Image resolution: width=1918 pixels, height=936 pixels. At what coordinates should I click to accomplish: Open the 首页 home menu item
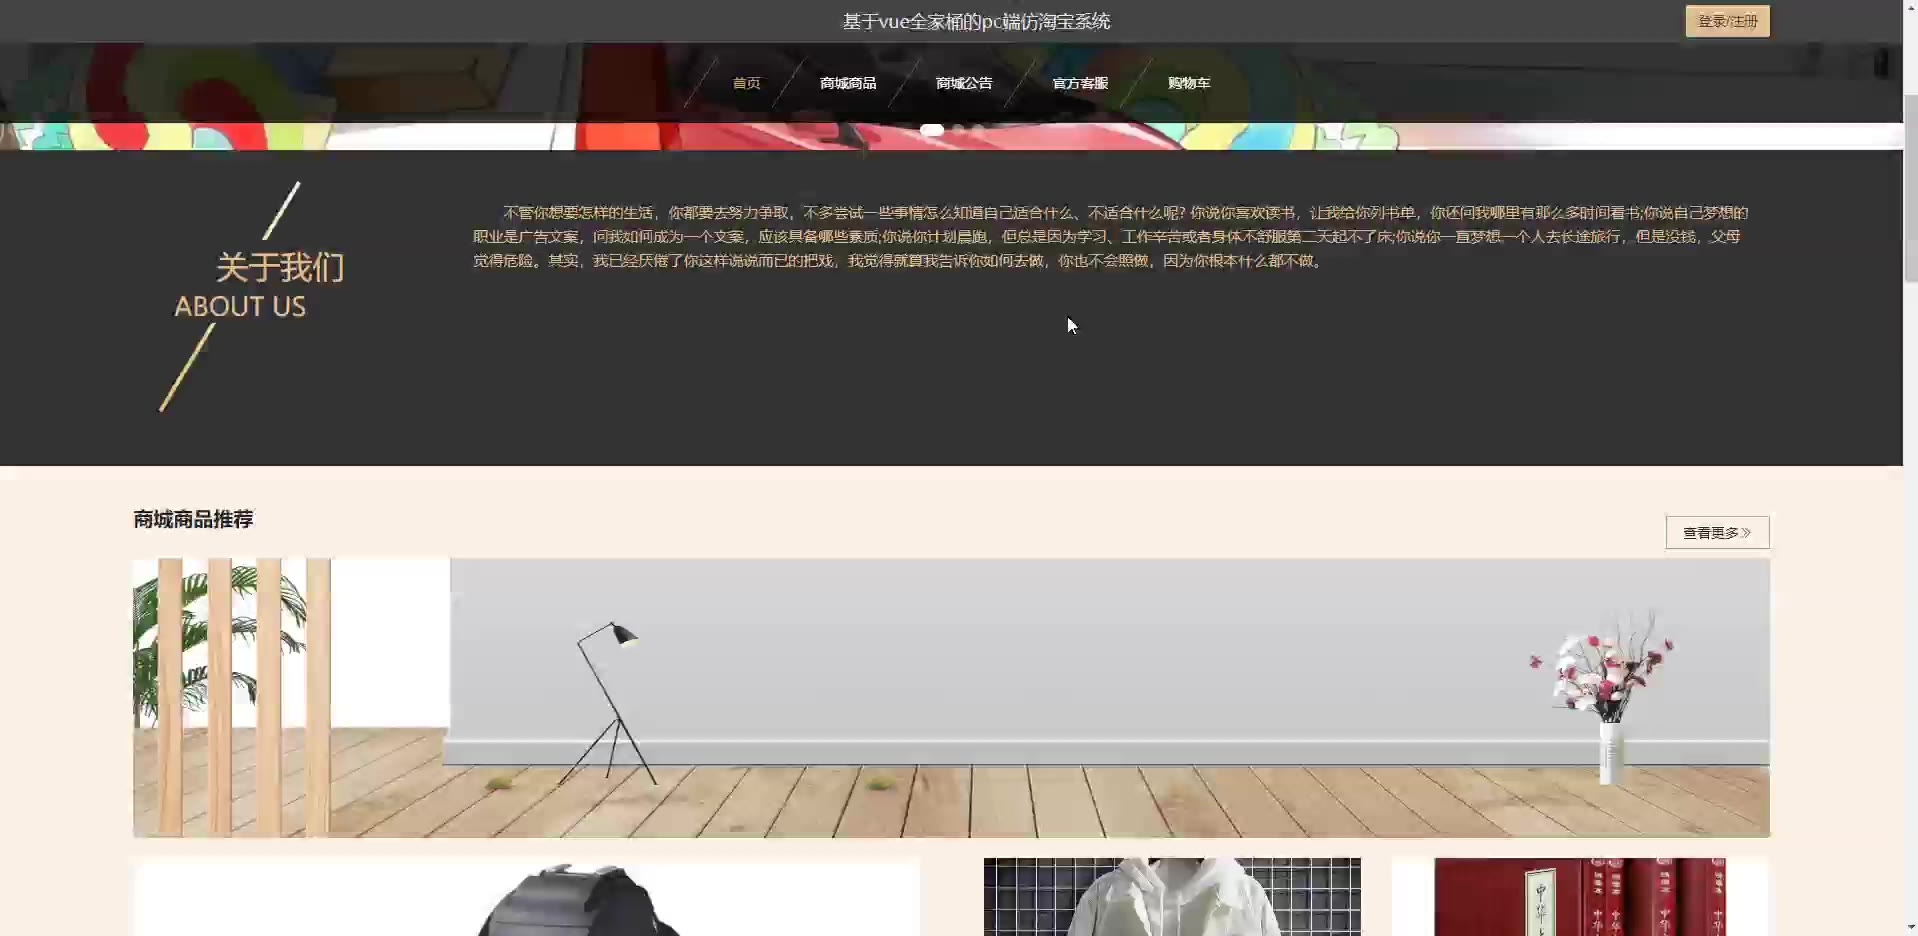point(746,83)
